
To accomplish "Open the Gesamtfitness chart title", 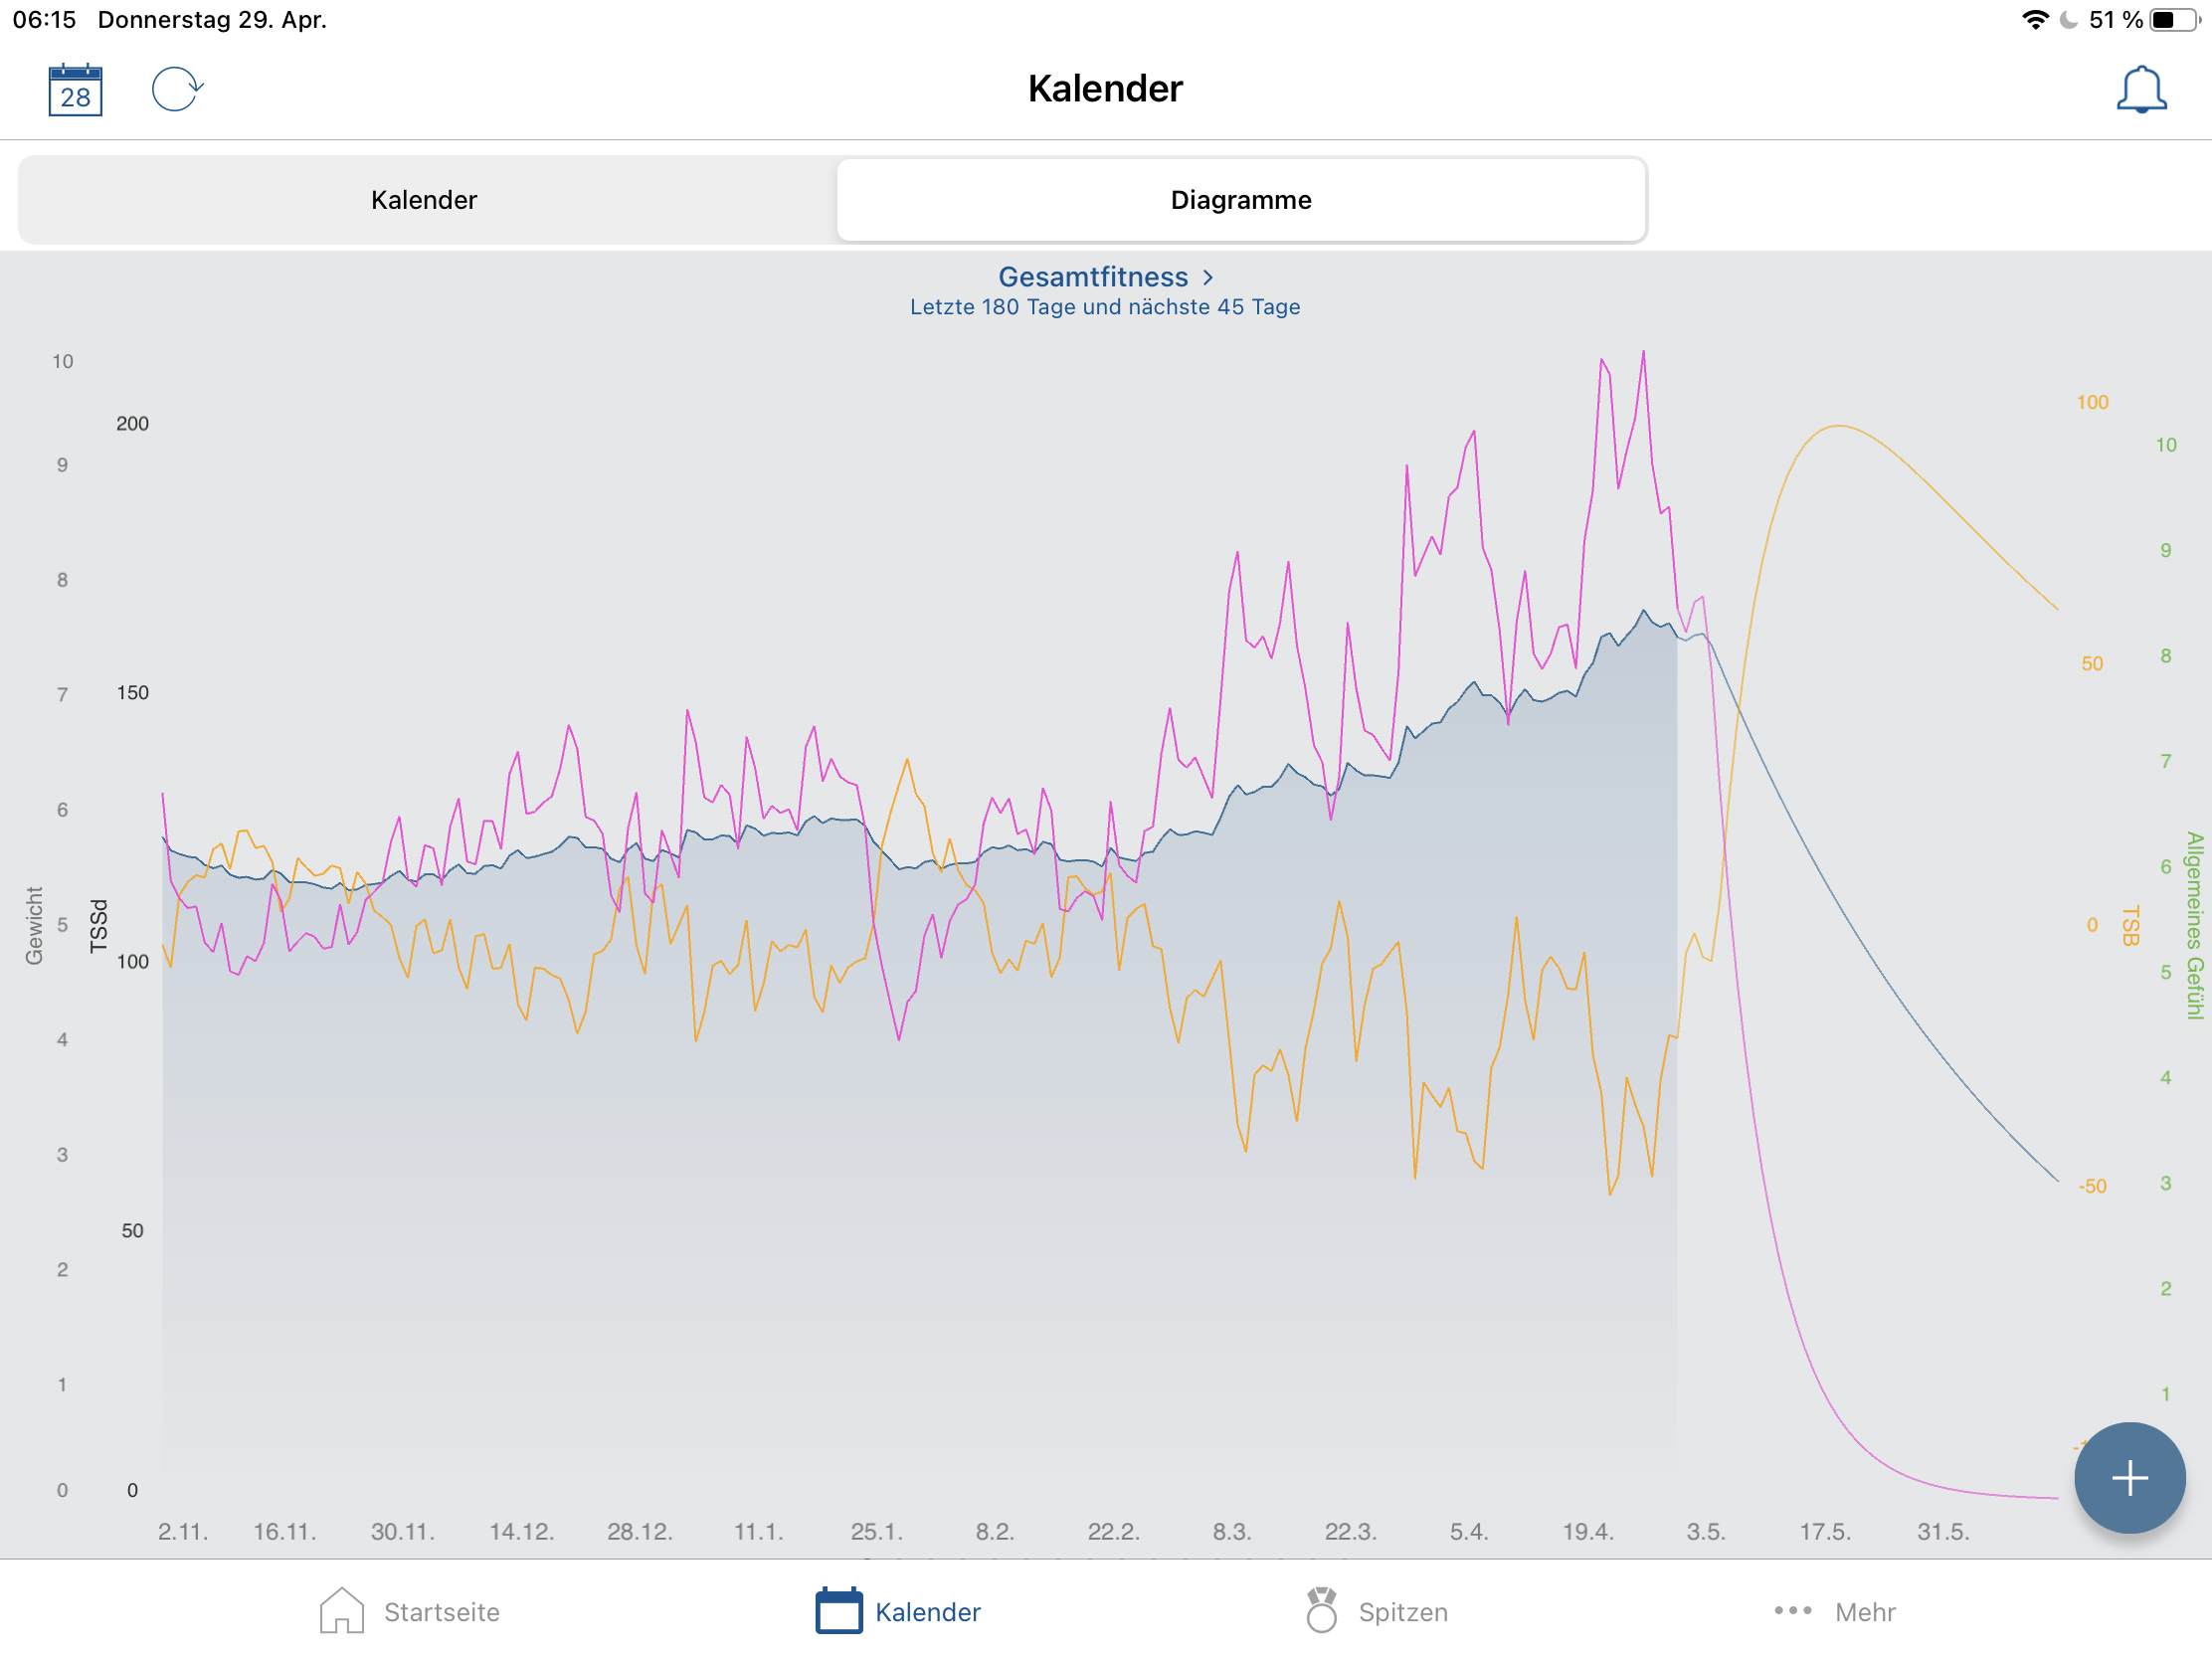I will click(x=1092, y=277).
